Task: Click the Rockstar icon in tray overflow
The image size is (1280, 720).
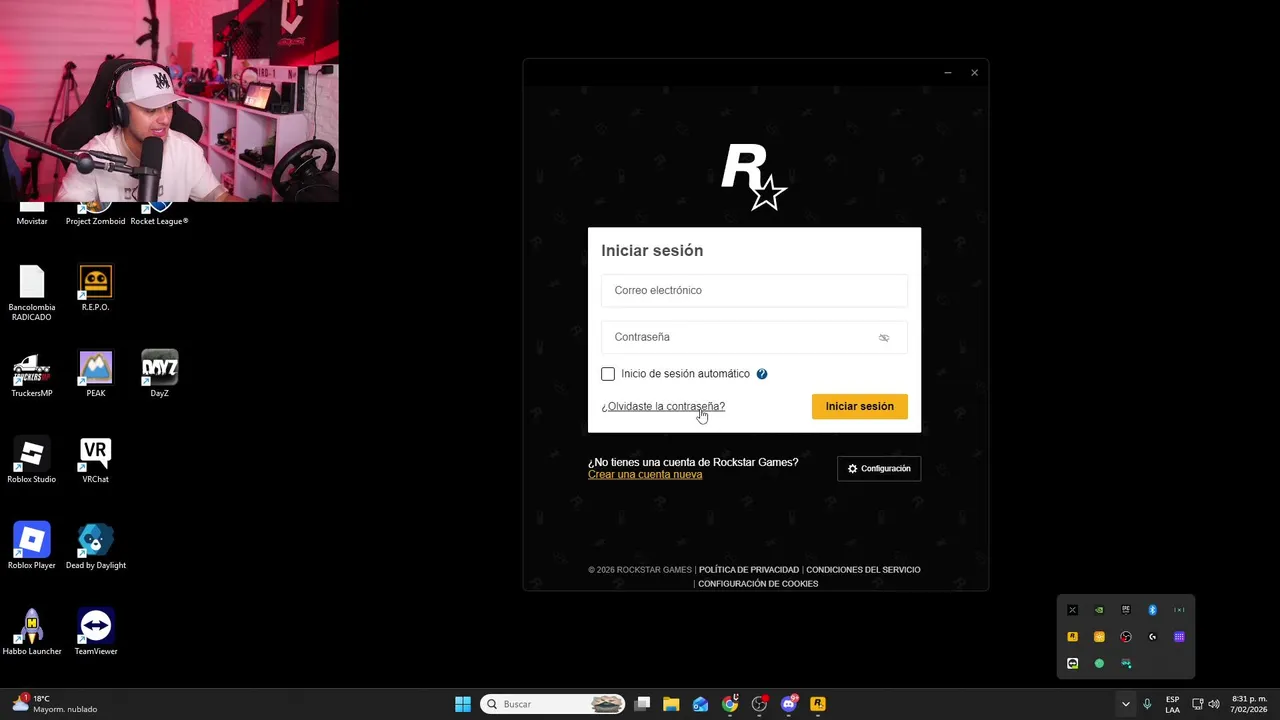Action: (x=1072, y=637)
